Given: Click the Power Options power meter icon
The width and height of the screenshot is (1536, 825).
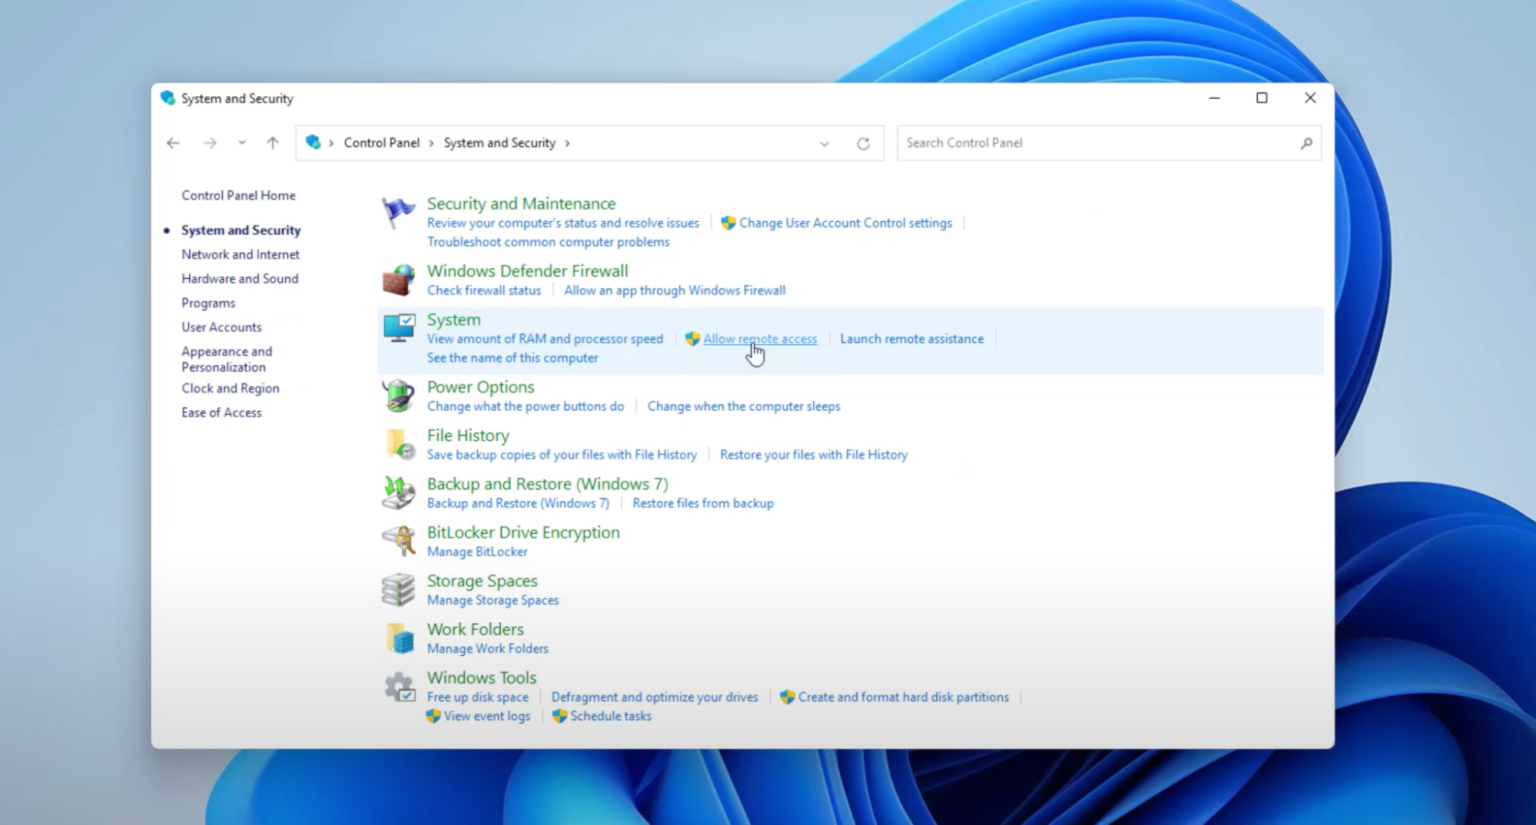Looking at the screenshot, I should click(398, 394).
